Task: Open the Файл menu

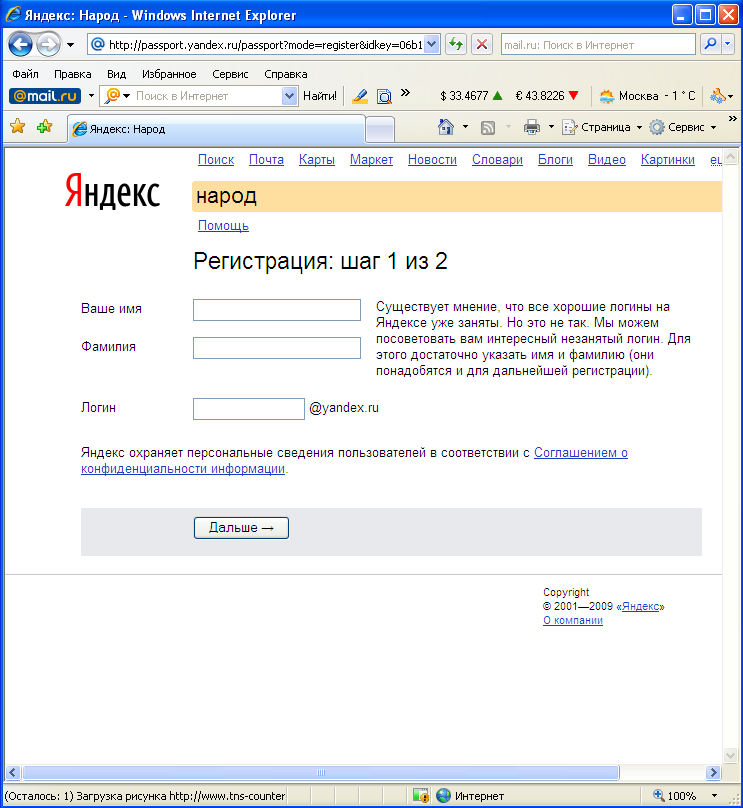Action: pyautogui.click(x=25, y=74)
